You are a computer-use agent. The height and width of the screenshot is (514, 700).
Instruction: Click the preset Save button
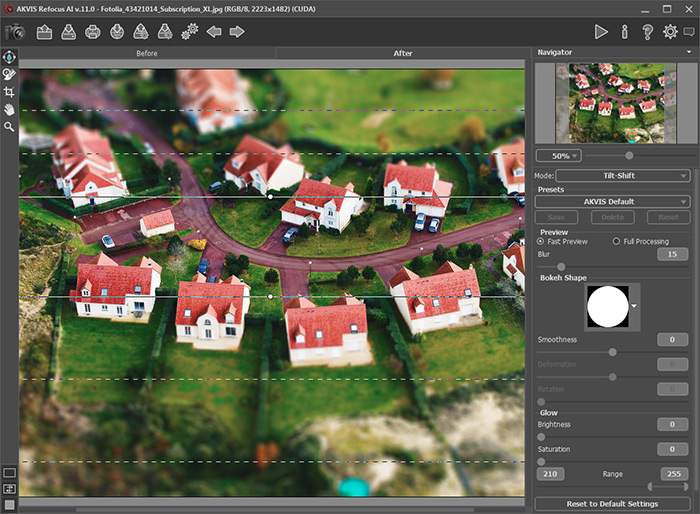[x=556, y=217]
